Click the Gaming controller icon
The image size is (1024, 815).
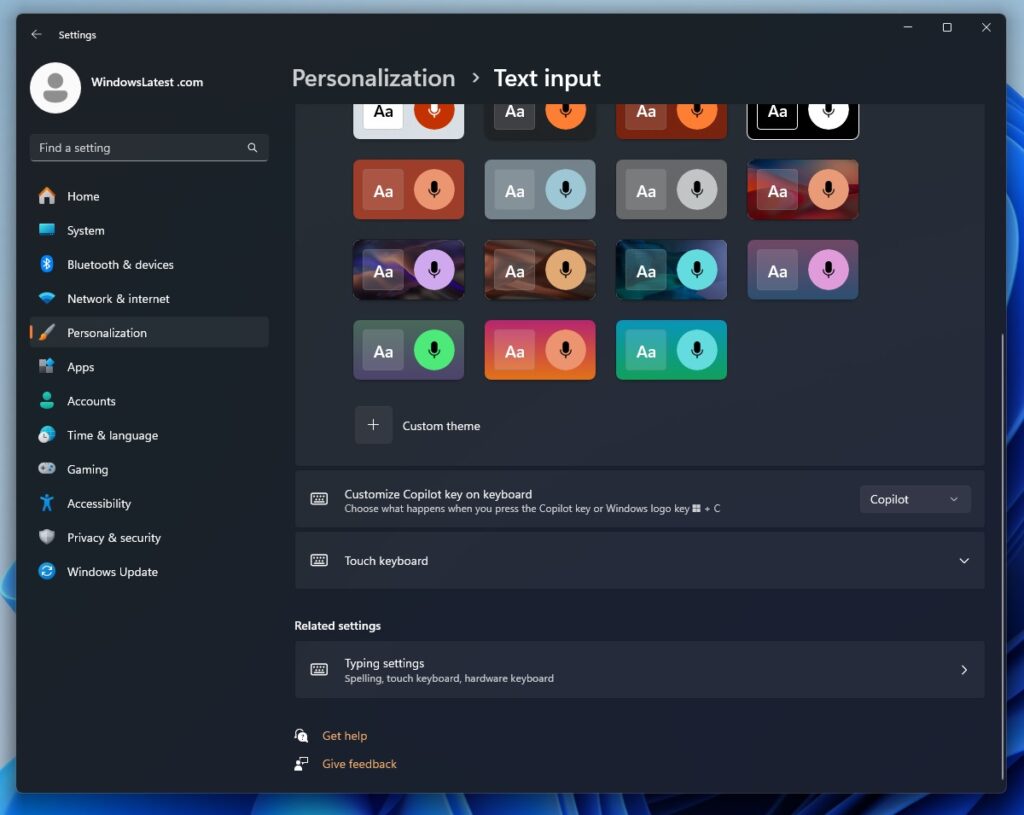pyautogui.click(x=47, y=469)
